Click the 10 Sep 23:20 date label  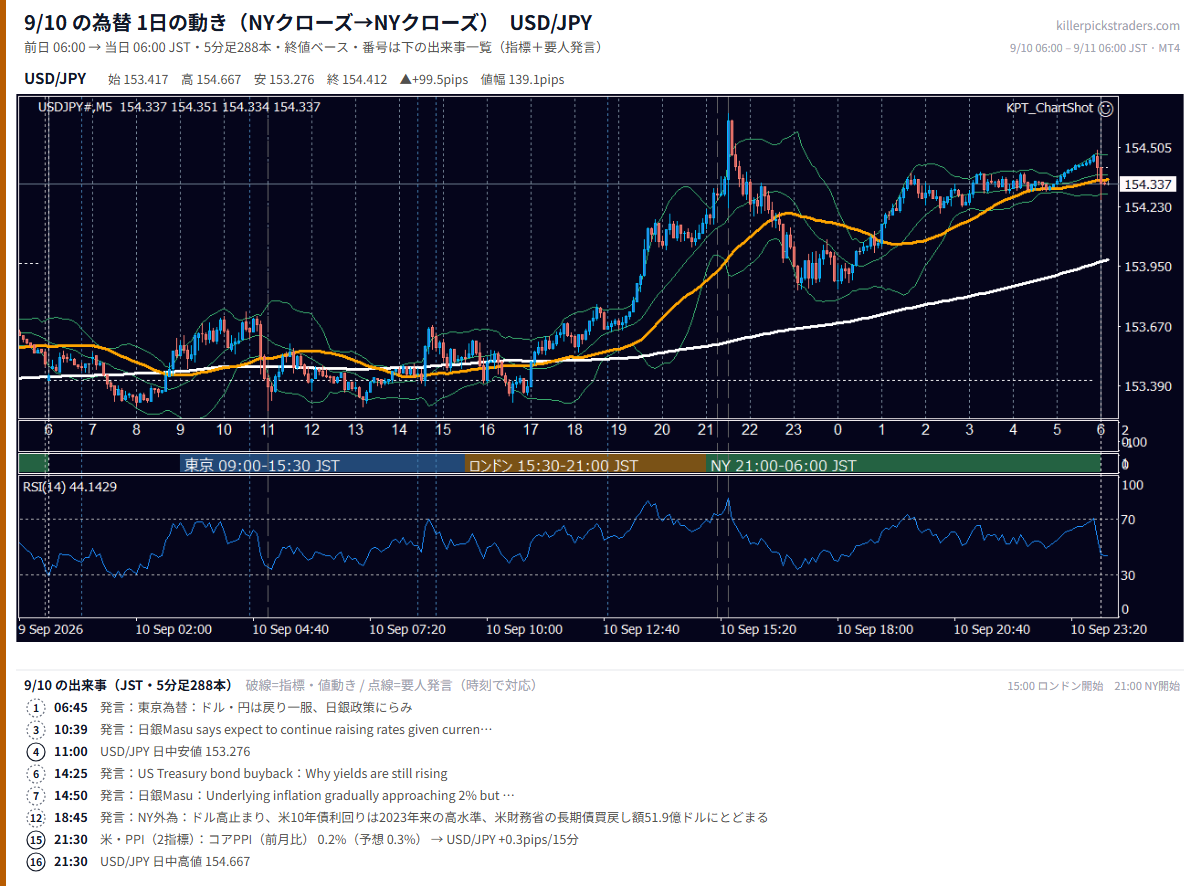[x=1108, y=630]
